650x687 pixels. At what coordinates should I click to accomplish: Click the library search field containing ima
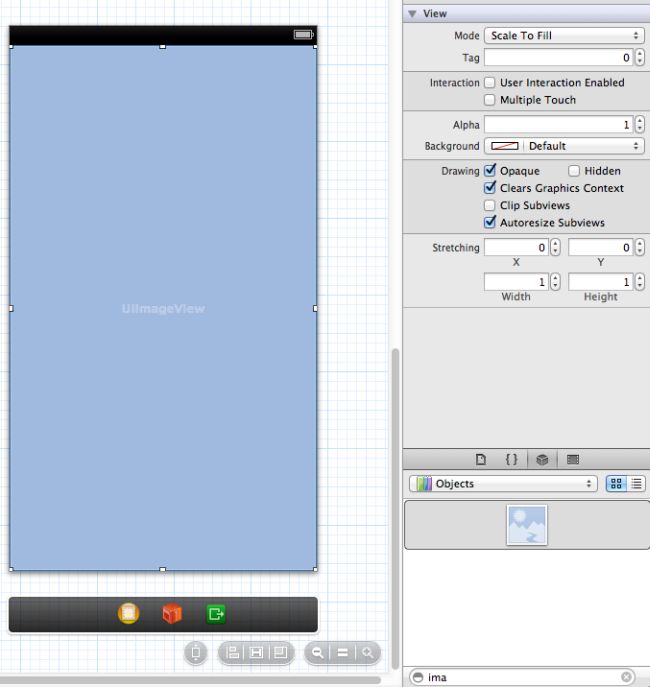pos(523,677)
